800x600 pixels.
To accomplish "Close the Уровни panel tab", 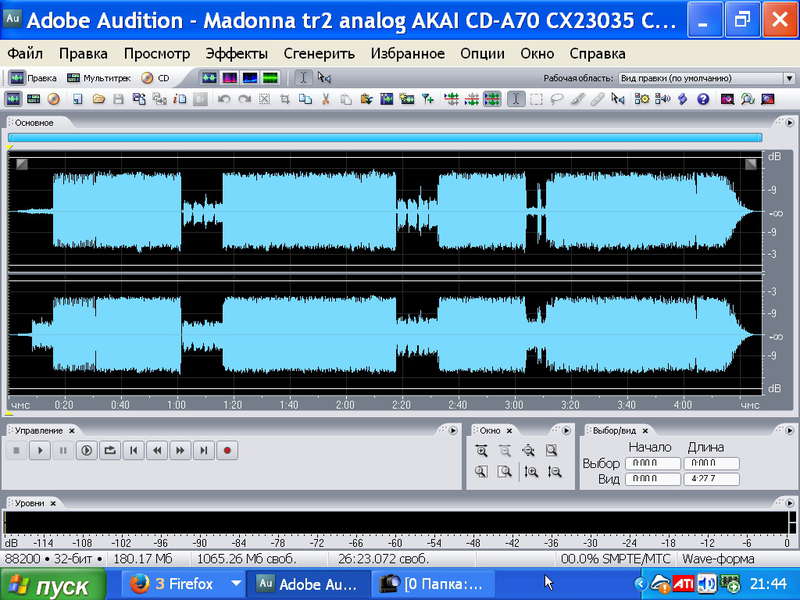I will [x=53, y=503].
